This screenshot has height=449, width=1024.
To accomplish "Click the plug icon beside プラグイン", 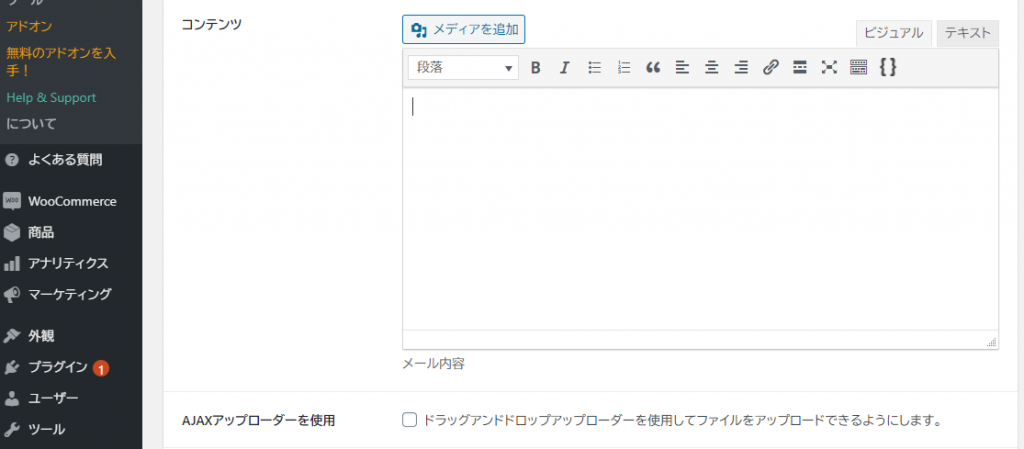I will tap(12, 367).
